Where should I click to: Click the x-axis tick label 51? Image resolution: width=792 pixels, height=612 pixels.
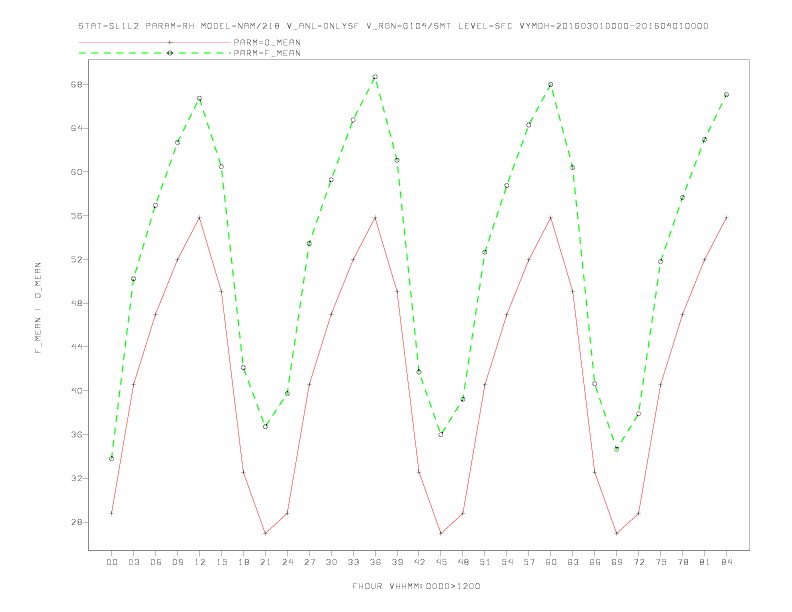(485, 562)
